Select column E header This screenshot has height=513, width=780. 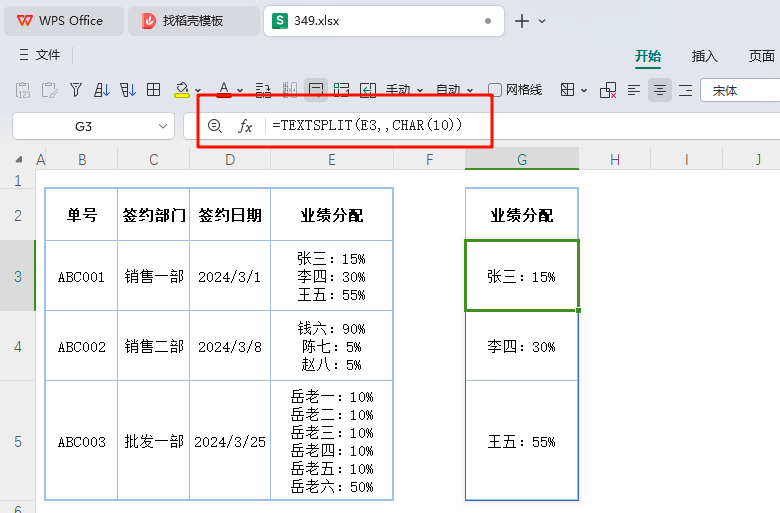click(332, 160)
